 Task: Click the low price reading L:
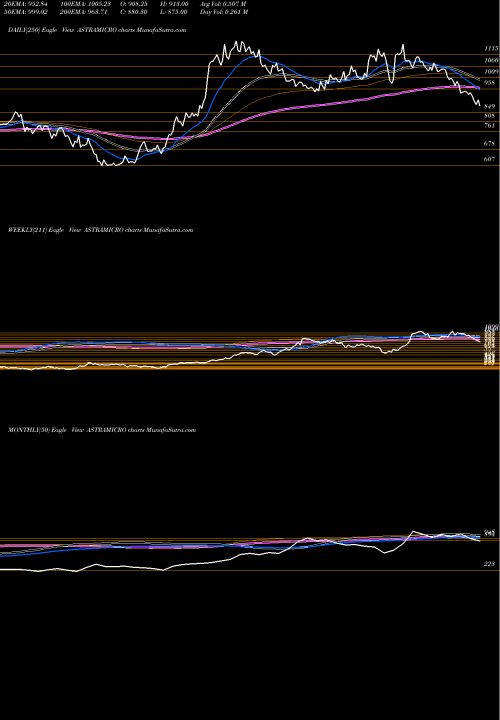175,12
